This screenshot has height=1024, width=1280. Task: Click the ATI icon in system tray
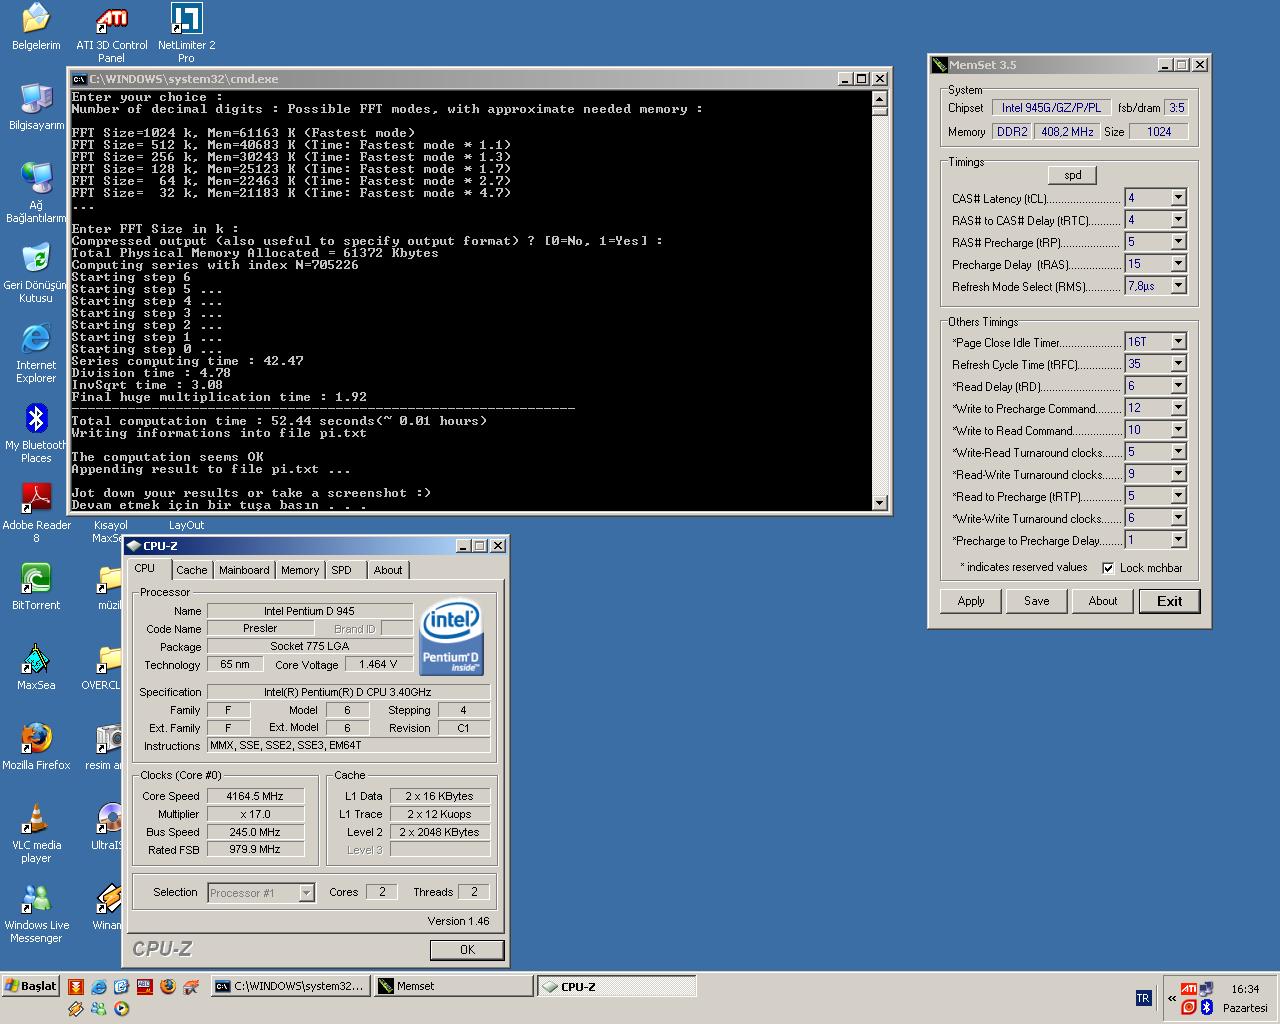tap(1189, 989)
